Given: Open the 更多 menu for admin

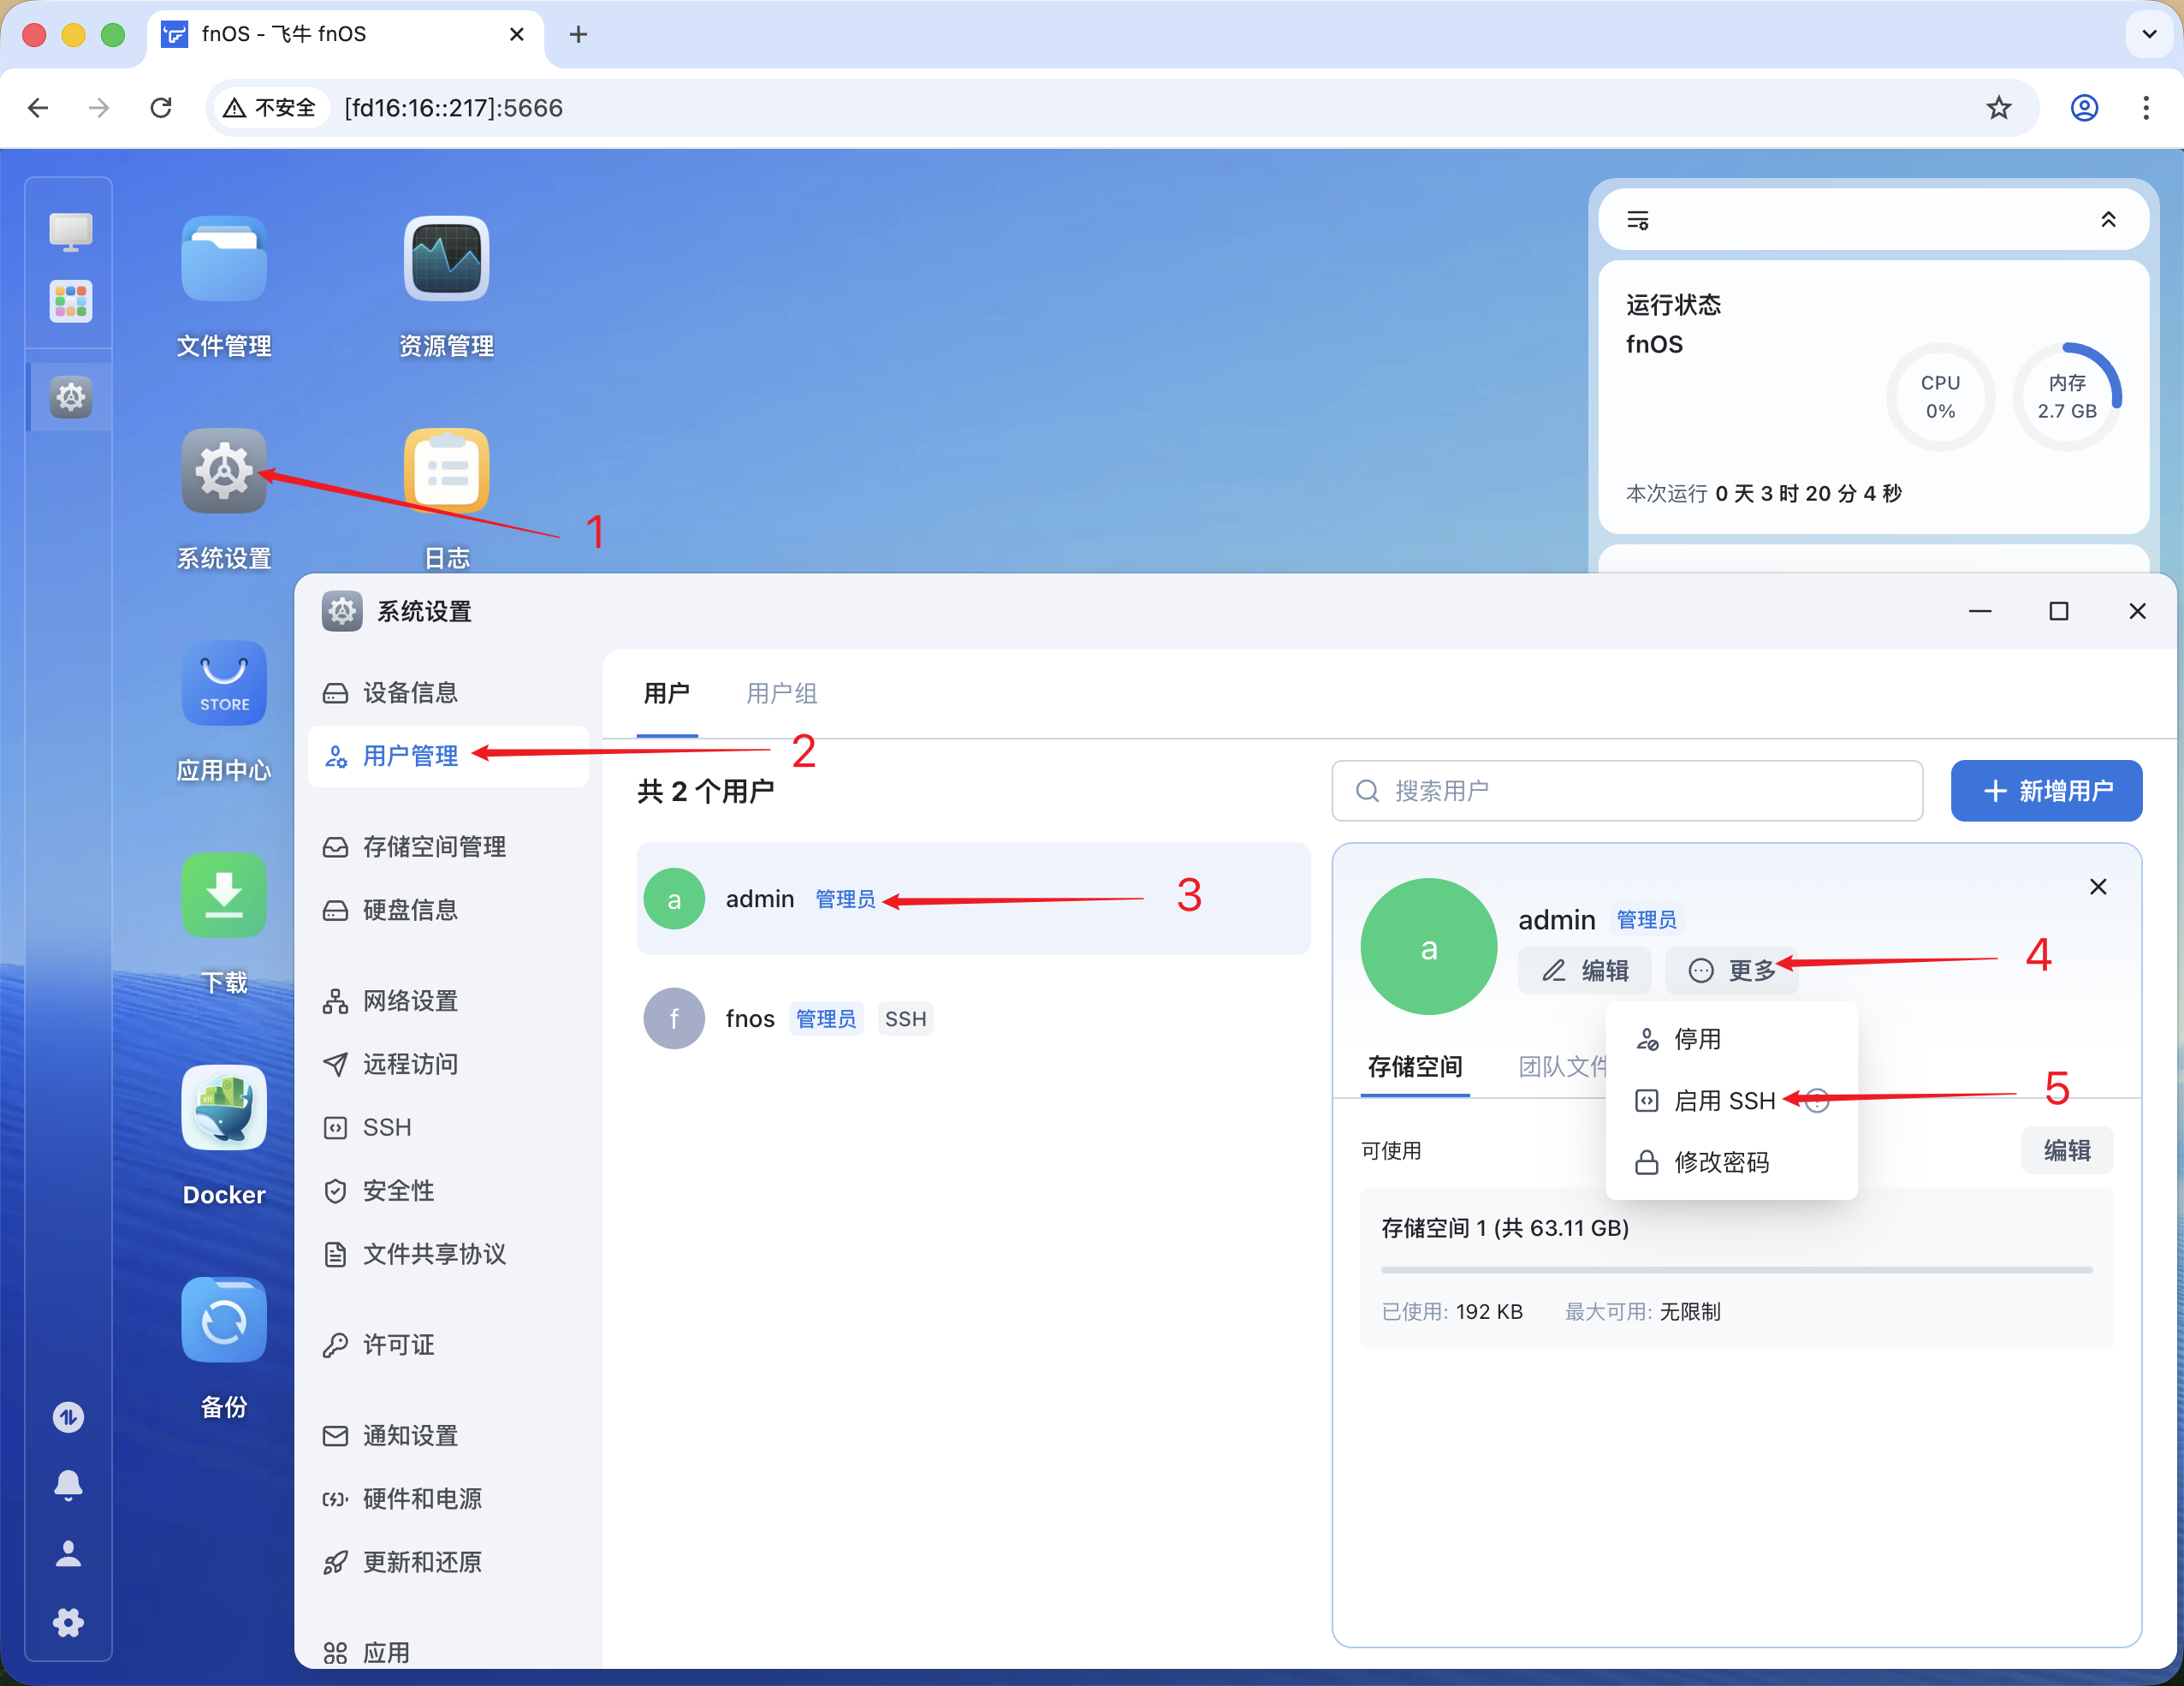Looking at the screenshot, I should pos(1732,970).
